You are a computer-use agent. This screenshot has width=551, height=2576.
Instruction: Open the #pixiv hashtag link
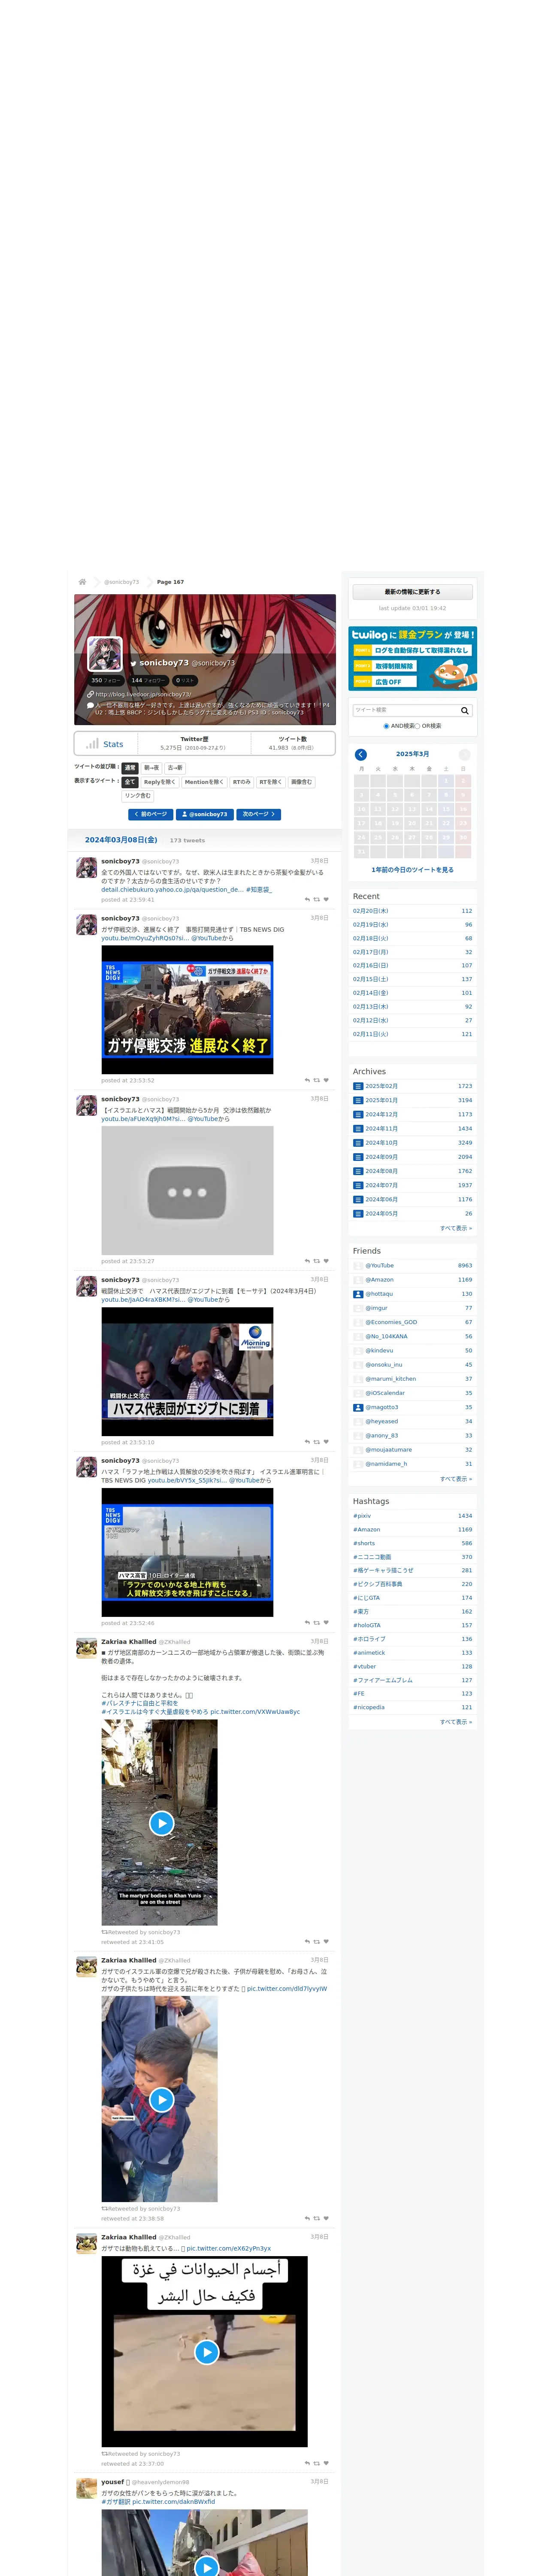click(x=362, y=1516)
